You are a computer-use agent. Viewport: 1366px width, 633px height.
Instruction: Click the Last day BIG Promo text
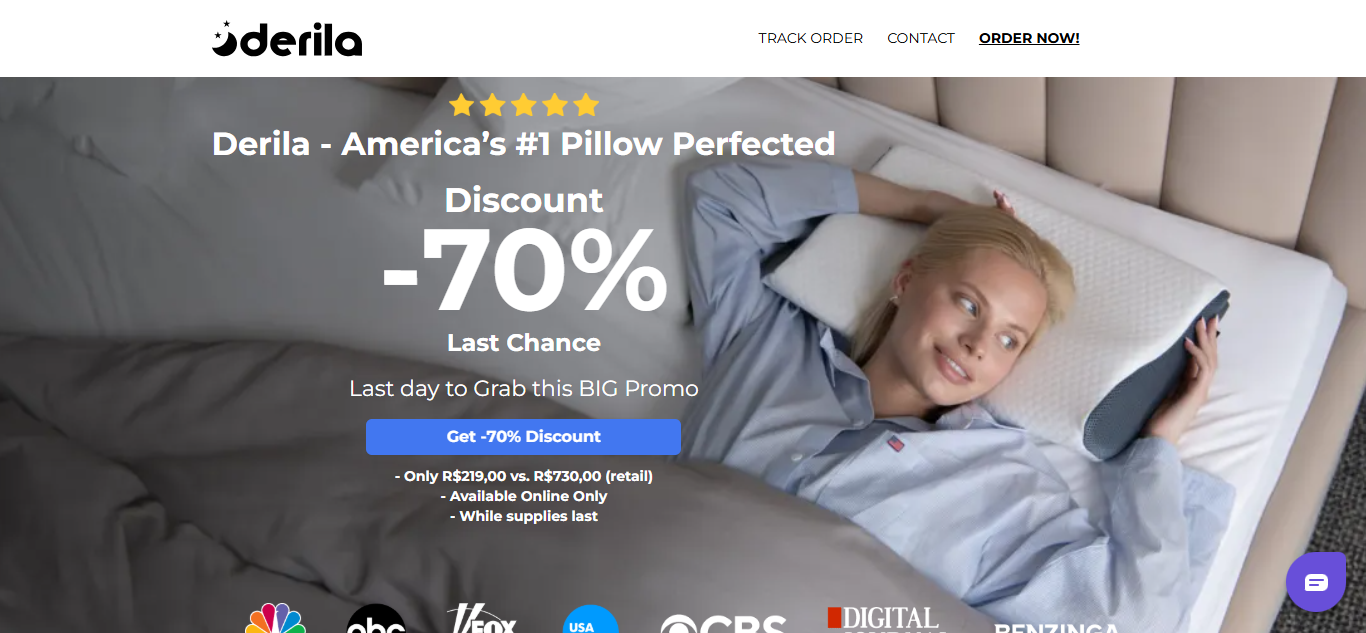tap(524, 388)
